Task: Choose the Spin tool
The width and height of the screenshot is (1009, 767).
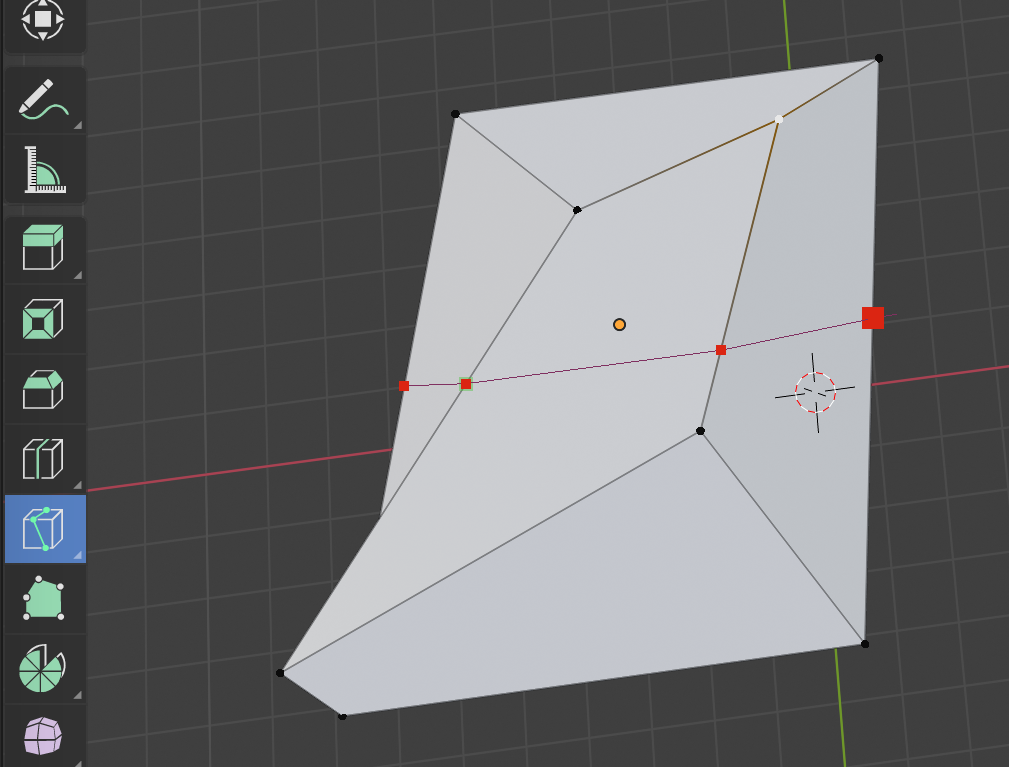Action: pos(44,669)
